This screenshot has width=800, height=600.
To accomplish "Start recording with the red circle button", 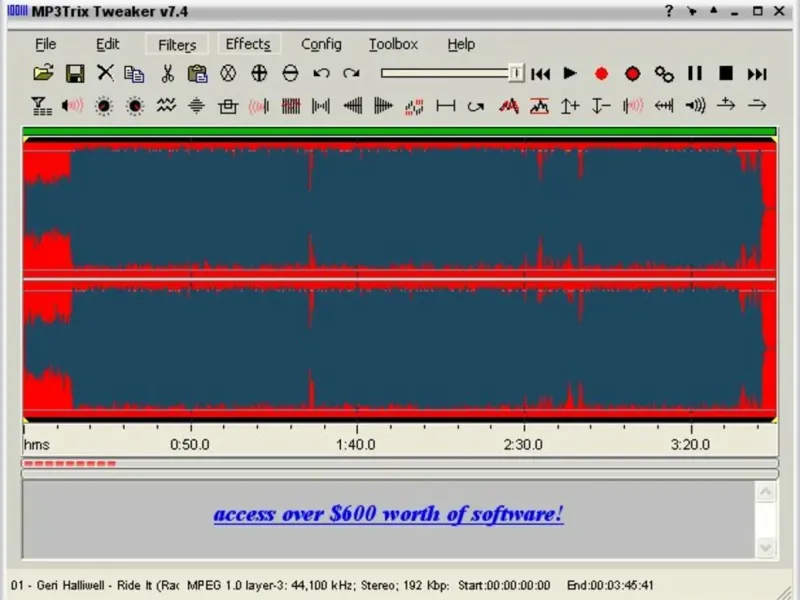I will pyautogui.click(x=602, y=74).
